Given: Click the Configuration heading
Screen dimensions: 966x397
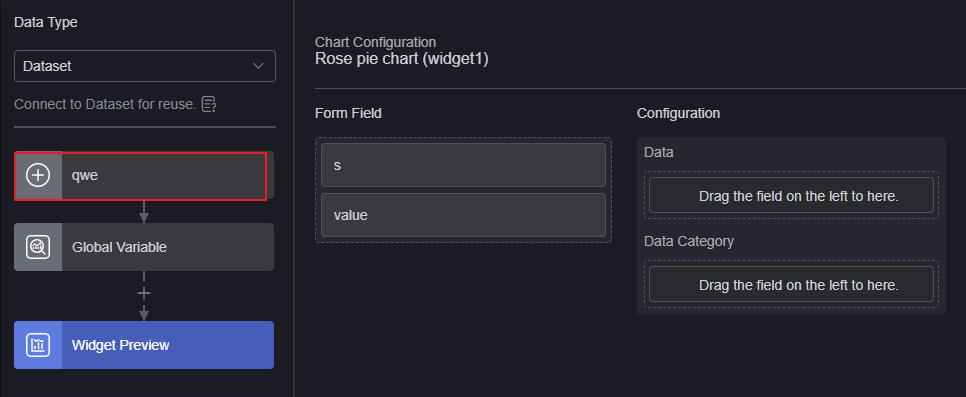Looking at the screenshot, I should pyautogui.click(x=678, y=113).
